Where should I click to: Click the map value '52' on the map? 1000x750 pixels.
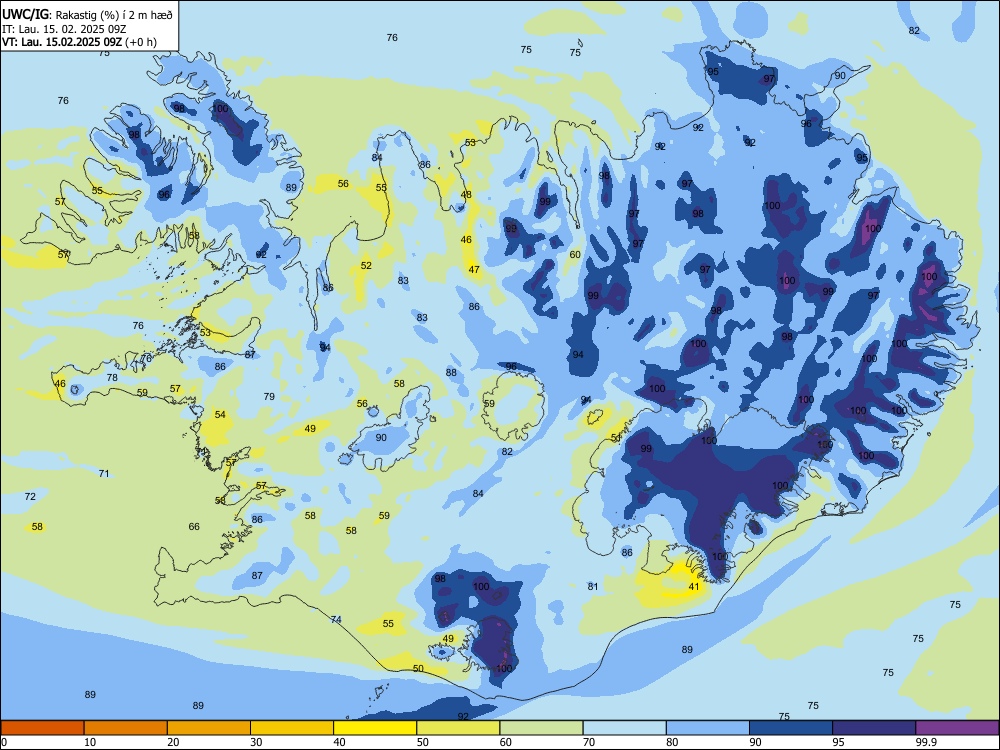point(366,265)
